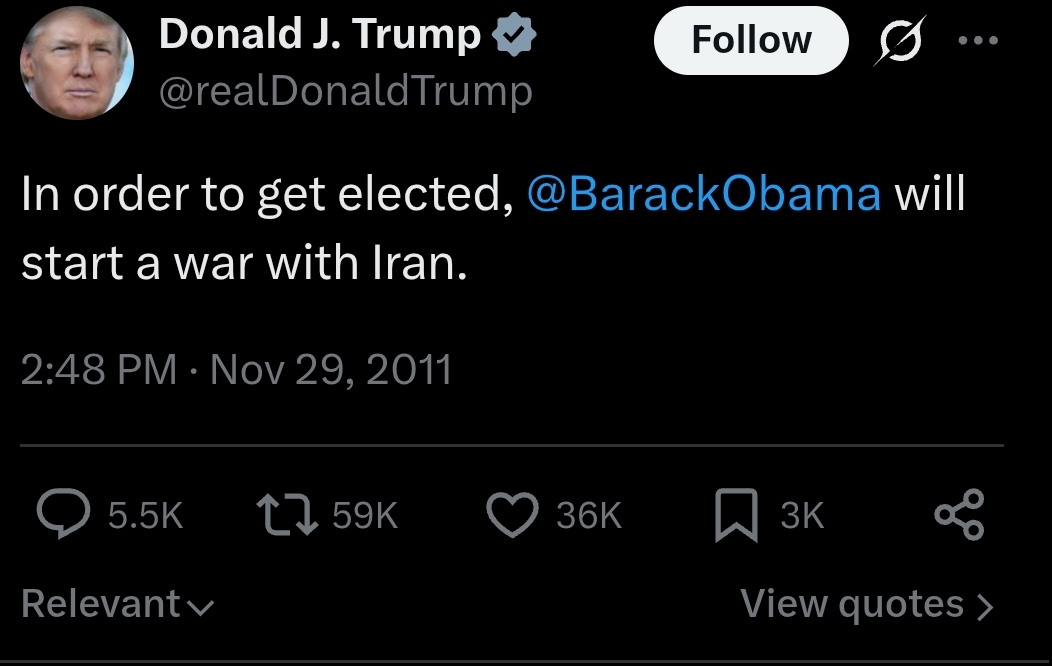
Task: Open the View quotes link
Action: click(852, 604)
